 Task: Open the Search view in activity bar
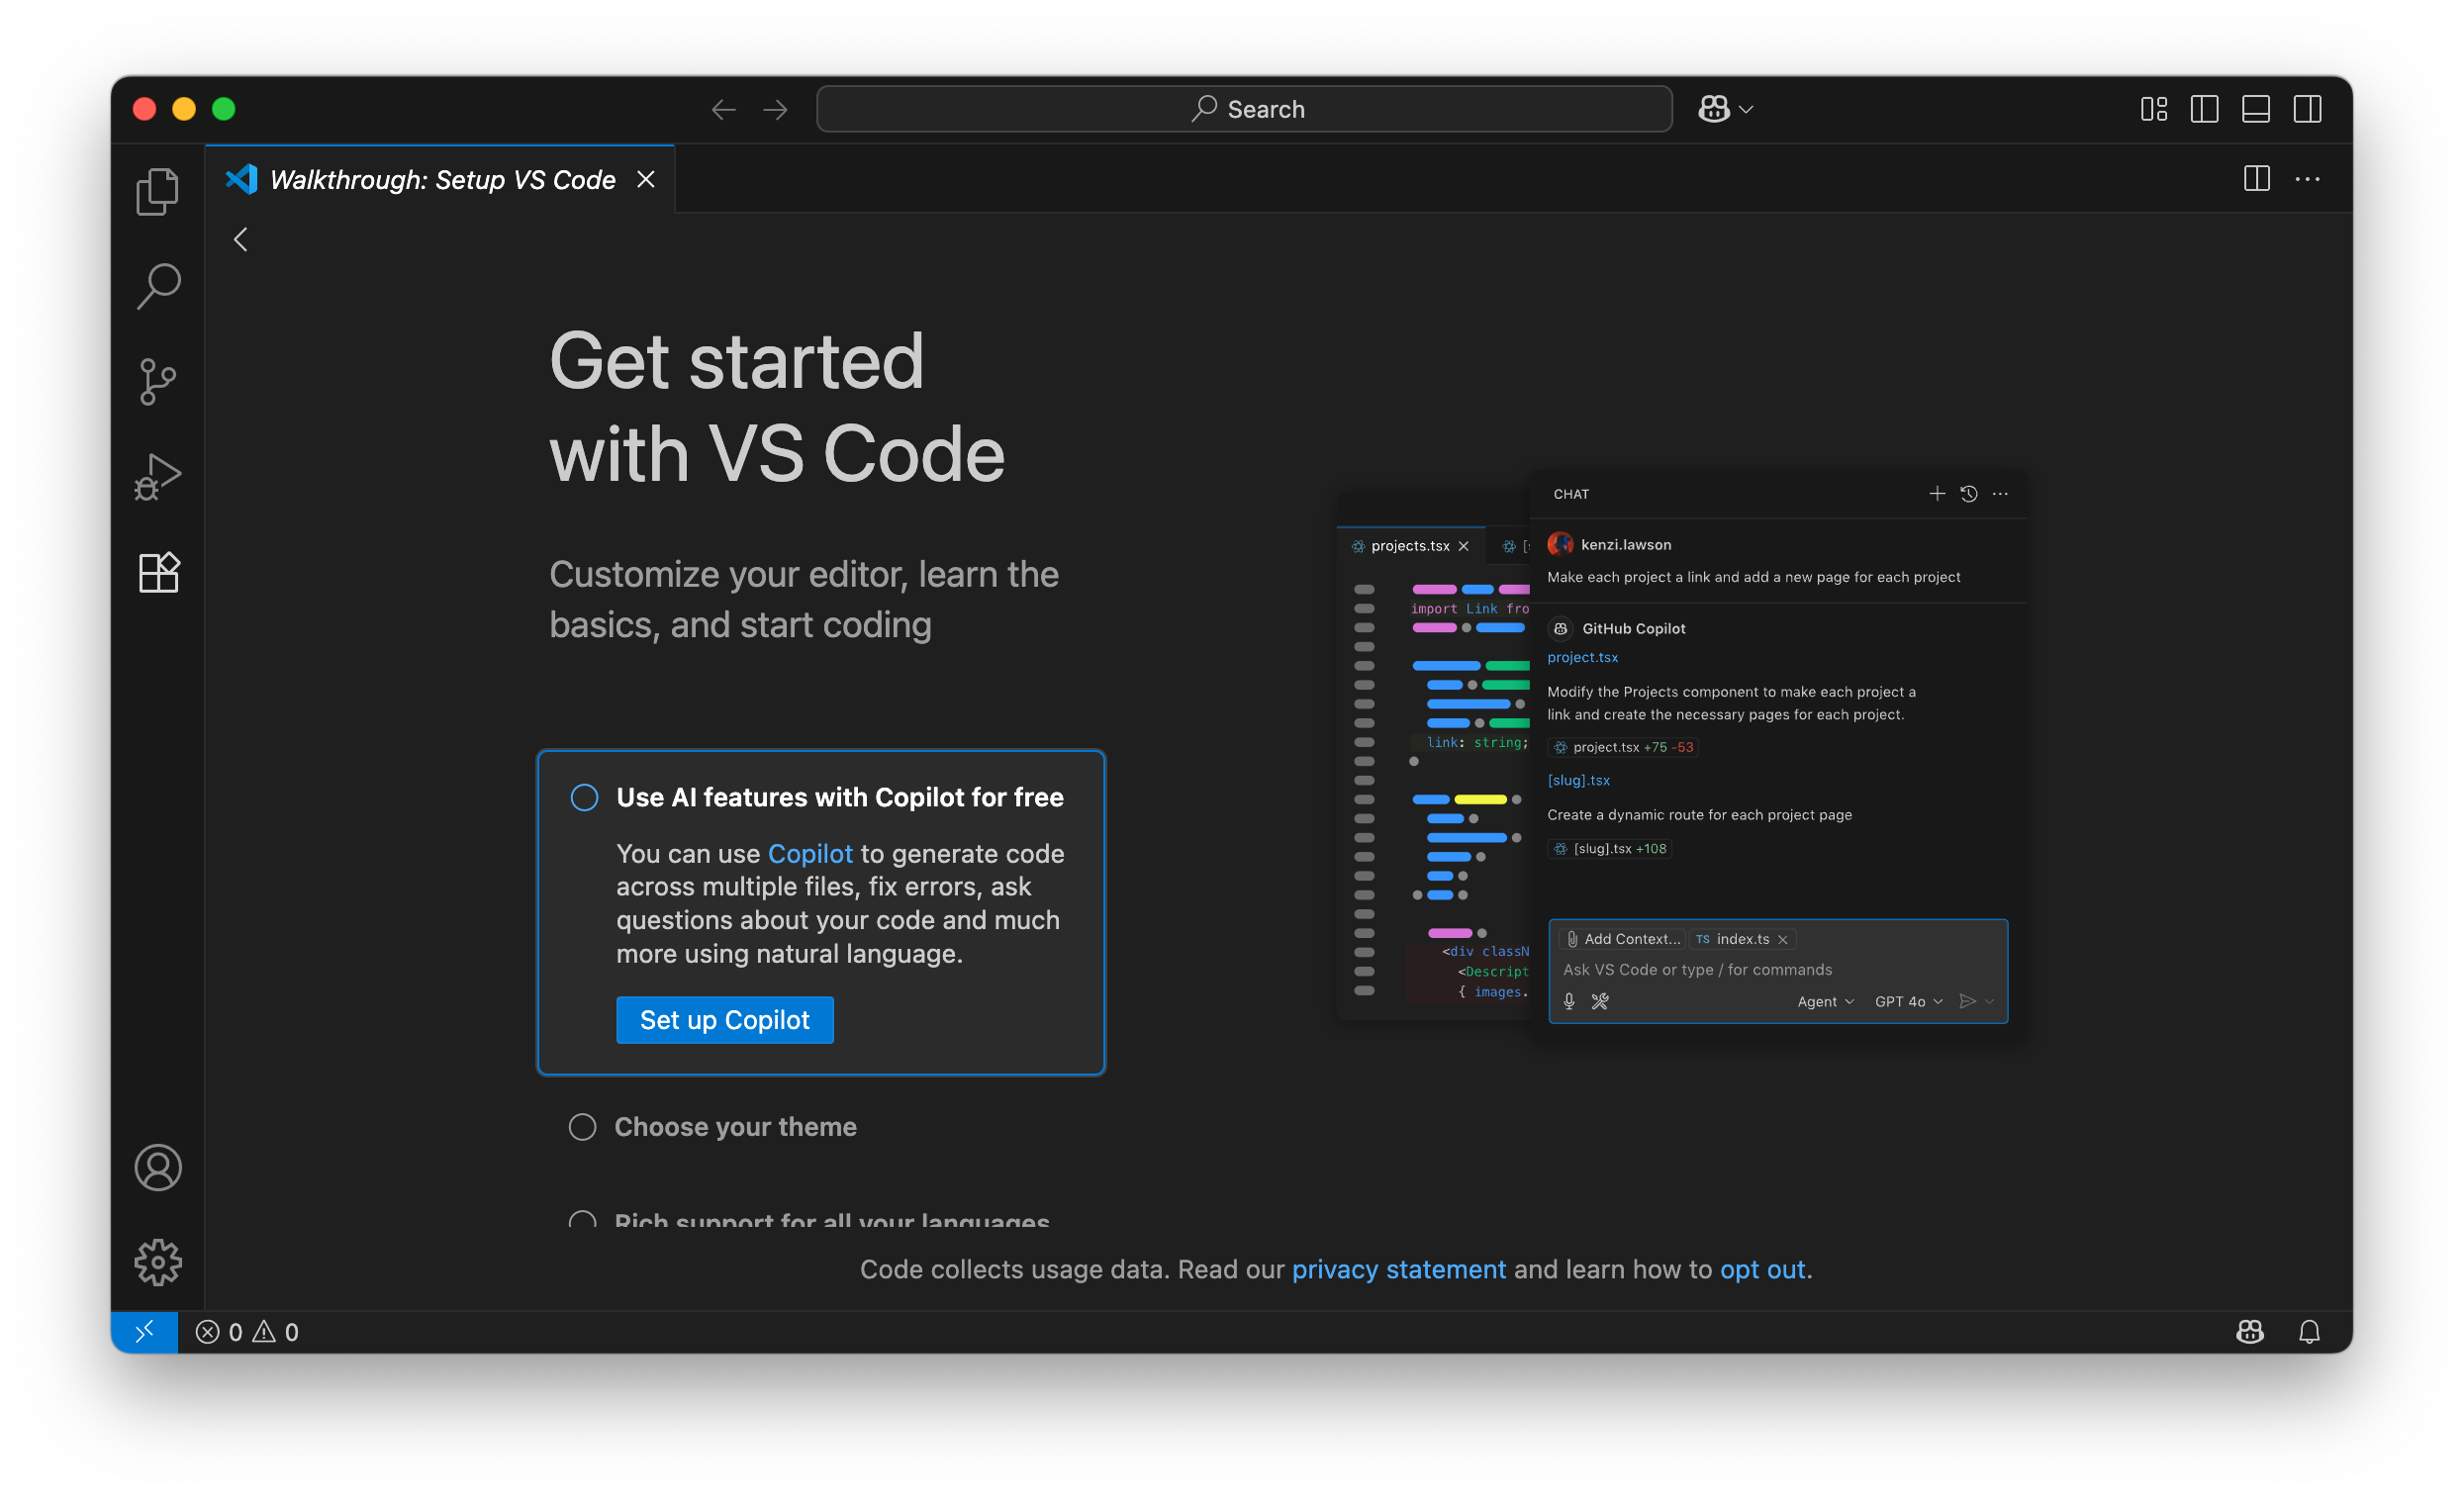coord(157,286)
